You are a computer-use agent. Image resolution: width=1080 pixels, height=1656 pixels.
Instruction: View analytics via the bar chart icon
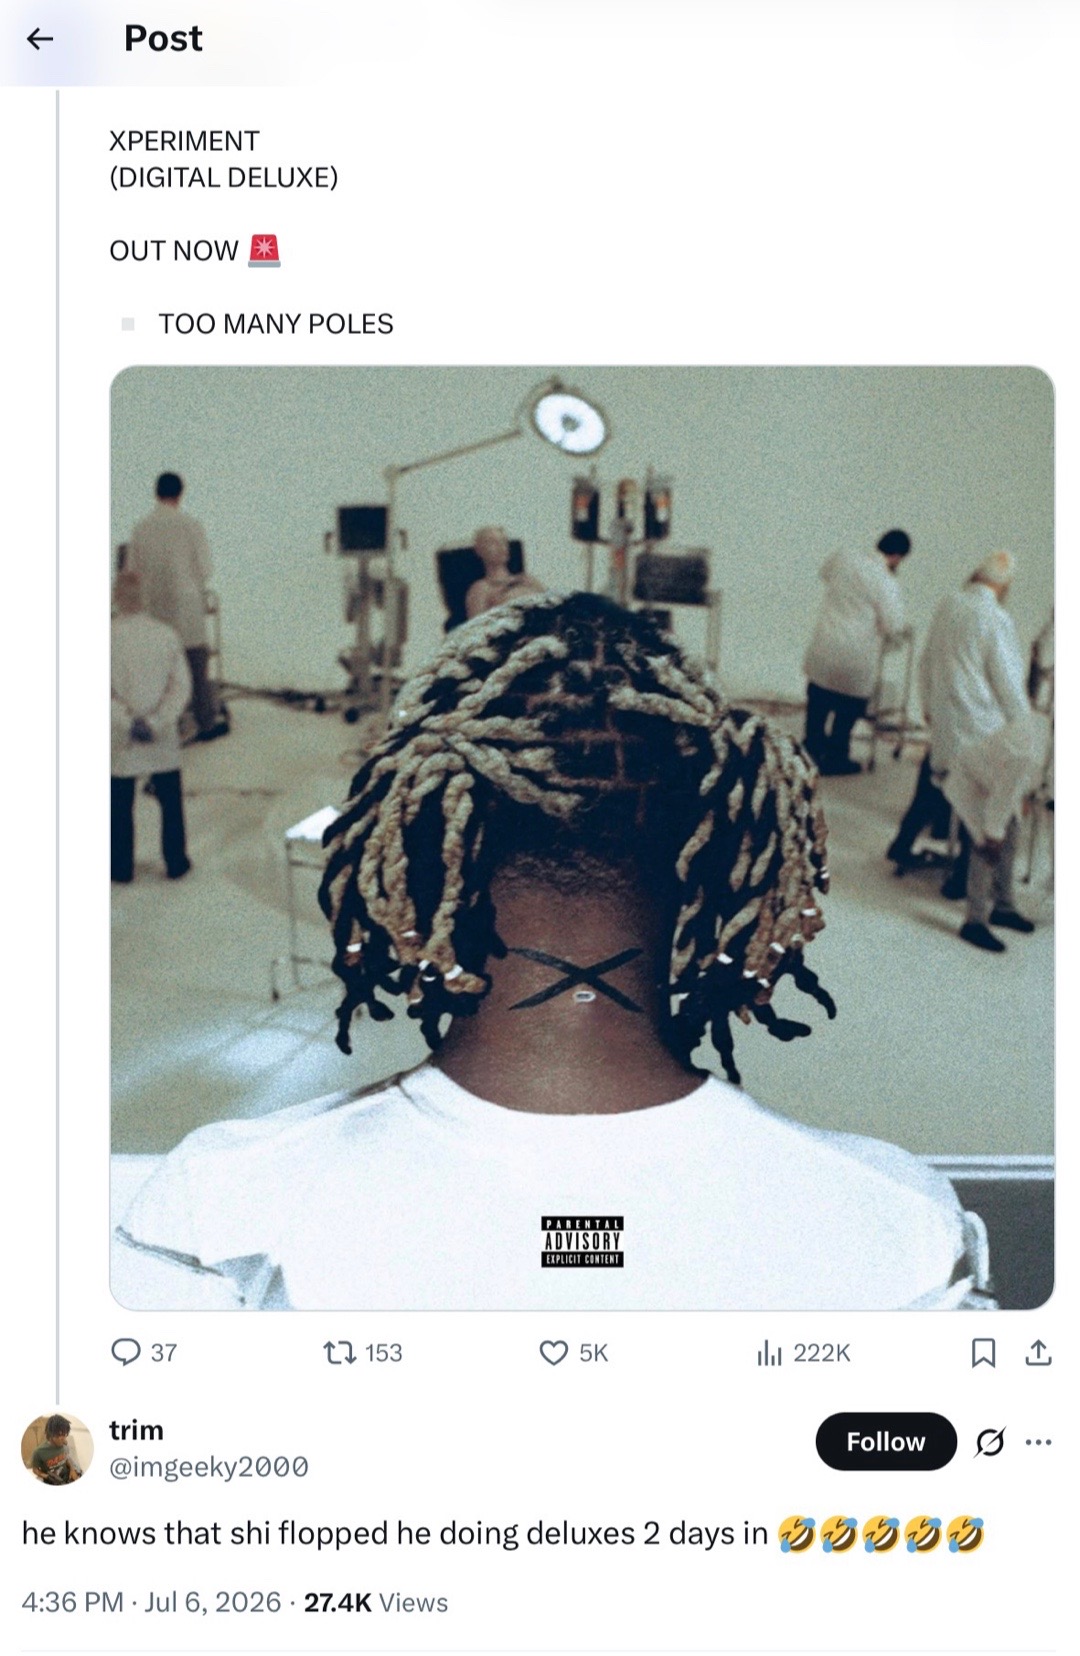pos(769,1353)
